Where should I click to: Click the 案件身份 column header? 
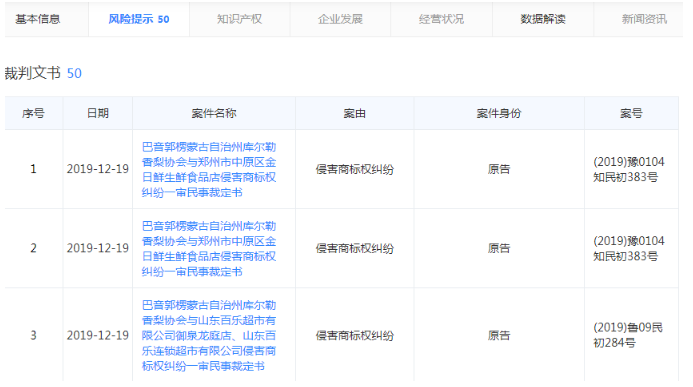499,114
